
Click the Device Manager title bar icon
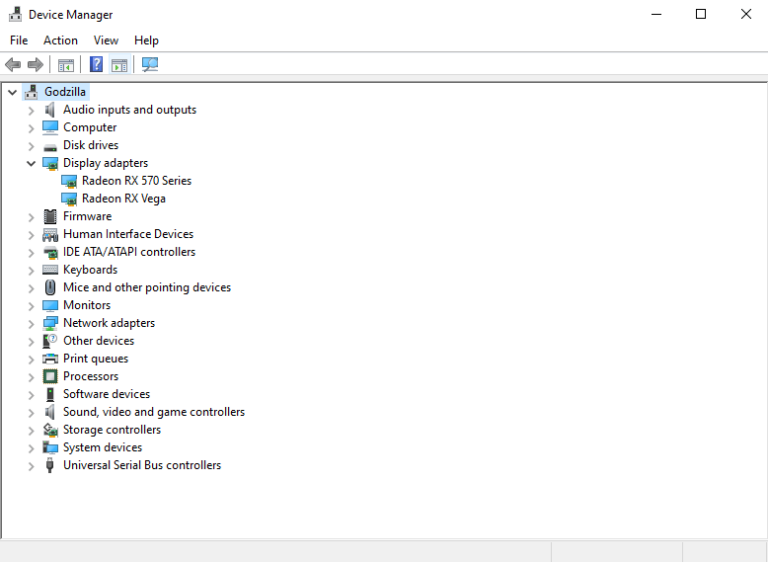(15, 14)
